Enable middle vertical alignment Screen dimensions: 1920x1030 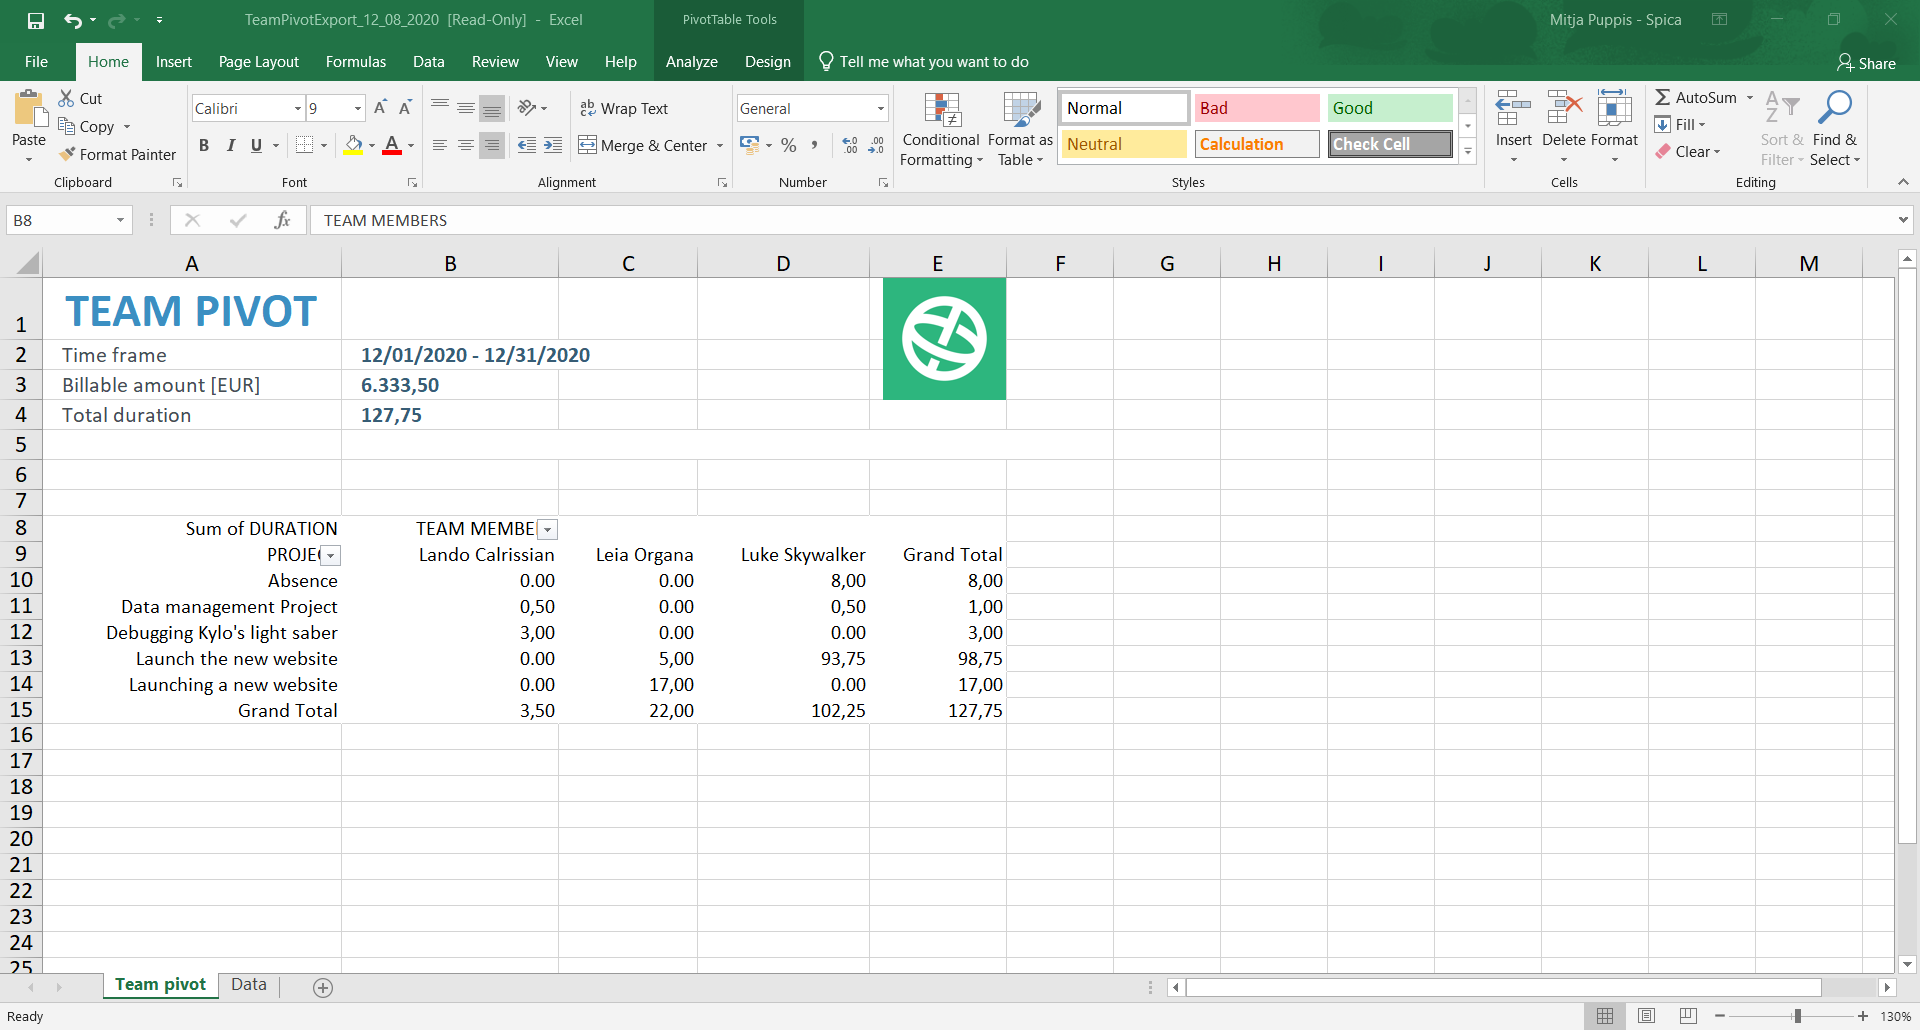click(466, 108)
